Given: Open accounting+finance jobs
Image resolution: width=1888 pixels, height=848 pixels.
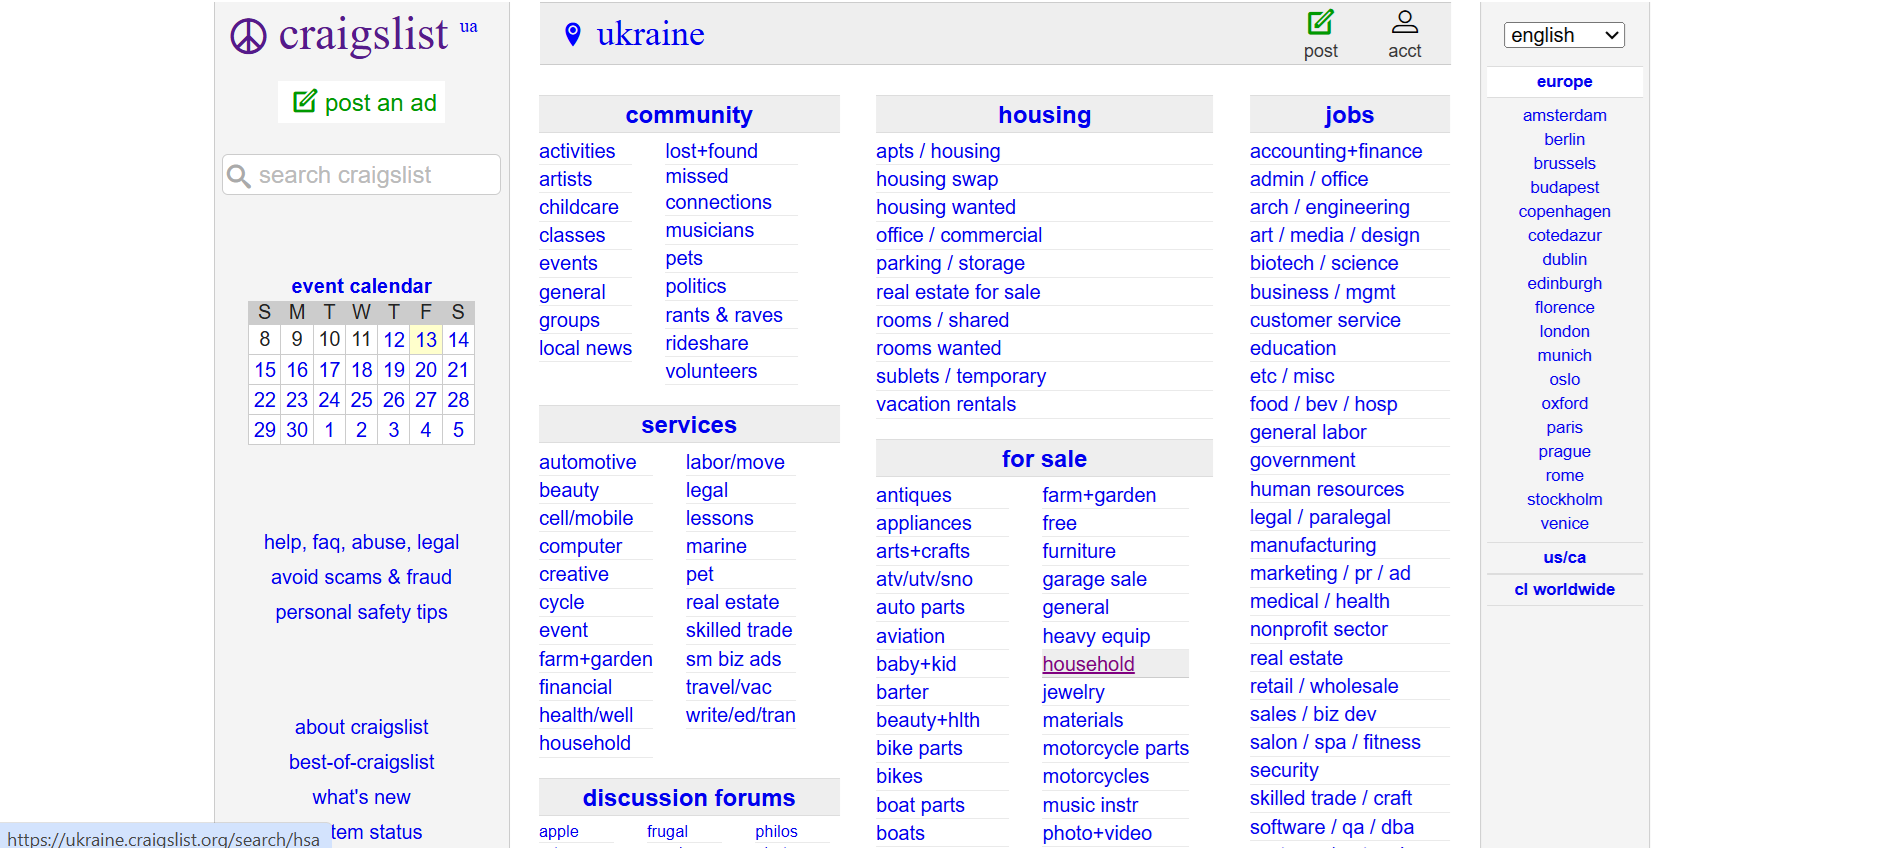Looking at the screenshot, I should pyautogui.click(x=1336, y=151).
